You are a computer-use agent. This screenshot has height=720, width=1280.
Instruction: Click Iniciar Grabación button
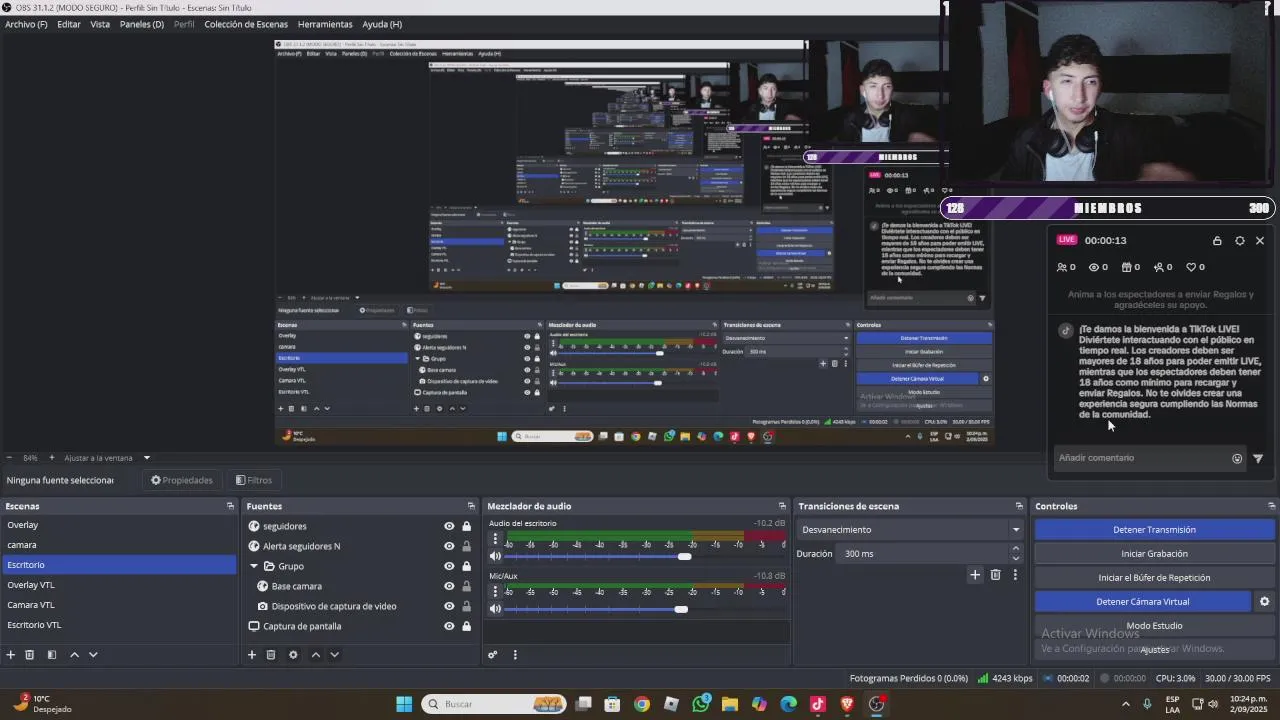tap(1154, 554)
